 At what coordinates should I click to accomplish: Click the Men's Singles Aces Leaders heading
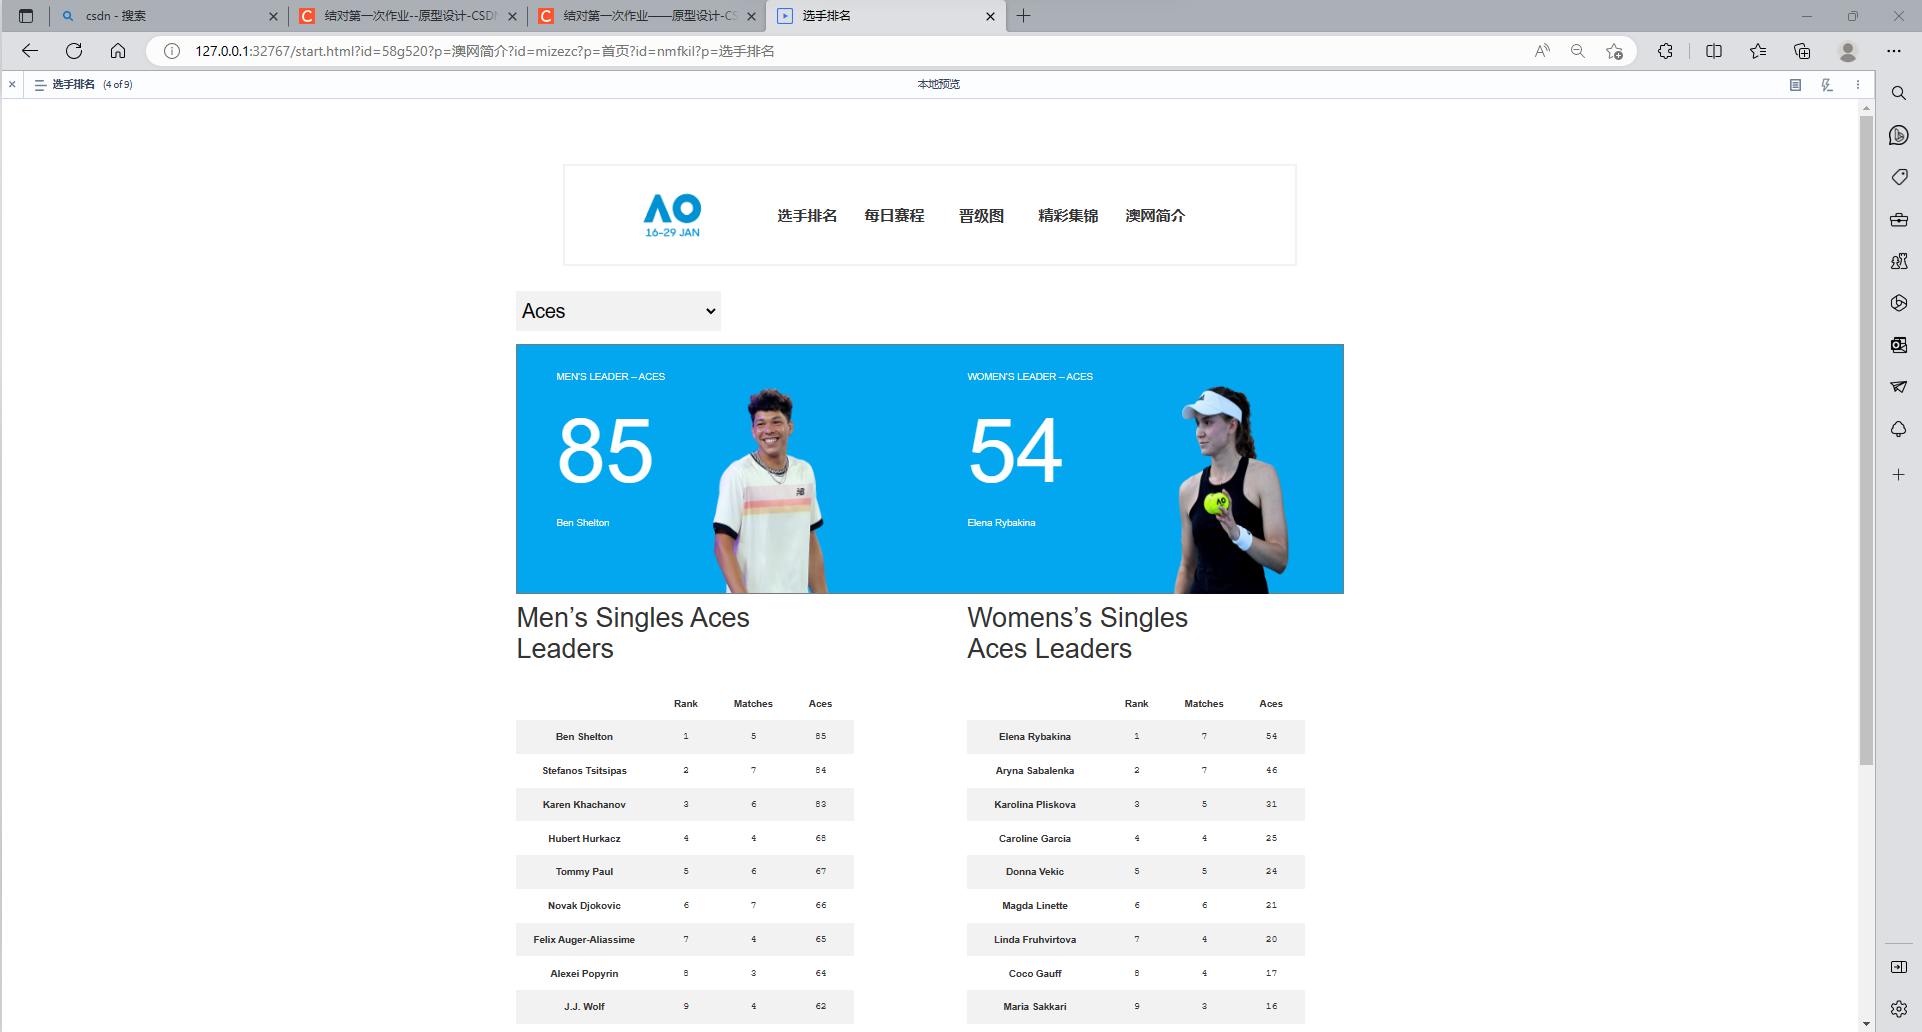(x=633, y=633)
